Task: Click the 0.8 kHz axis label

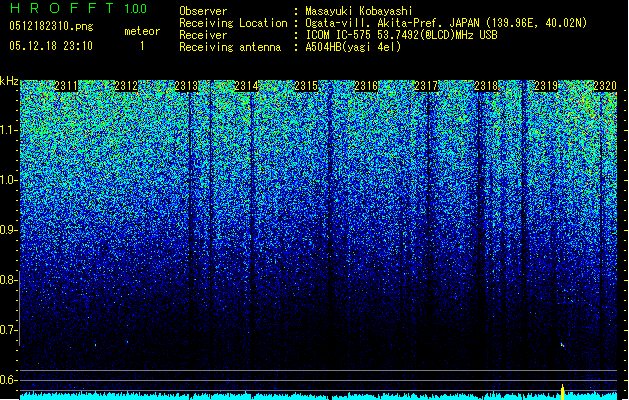Action: 8,280
